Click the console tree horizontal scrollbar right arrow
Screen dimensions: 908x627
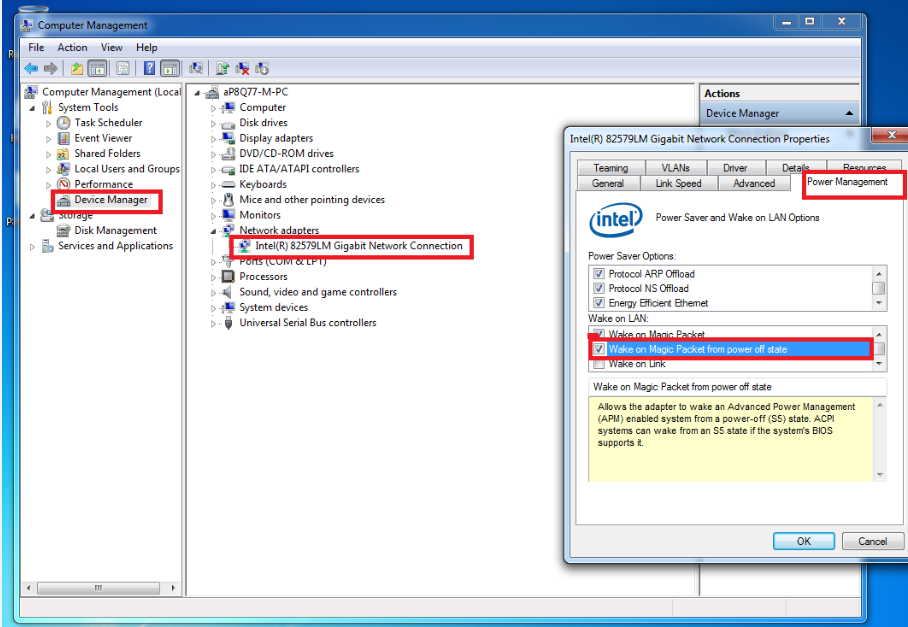tap(173, 588)
